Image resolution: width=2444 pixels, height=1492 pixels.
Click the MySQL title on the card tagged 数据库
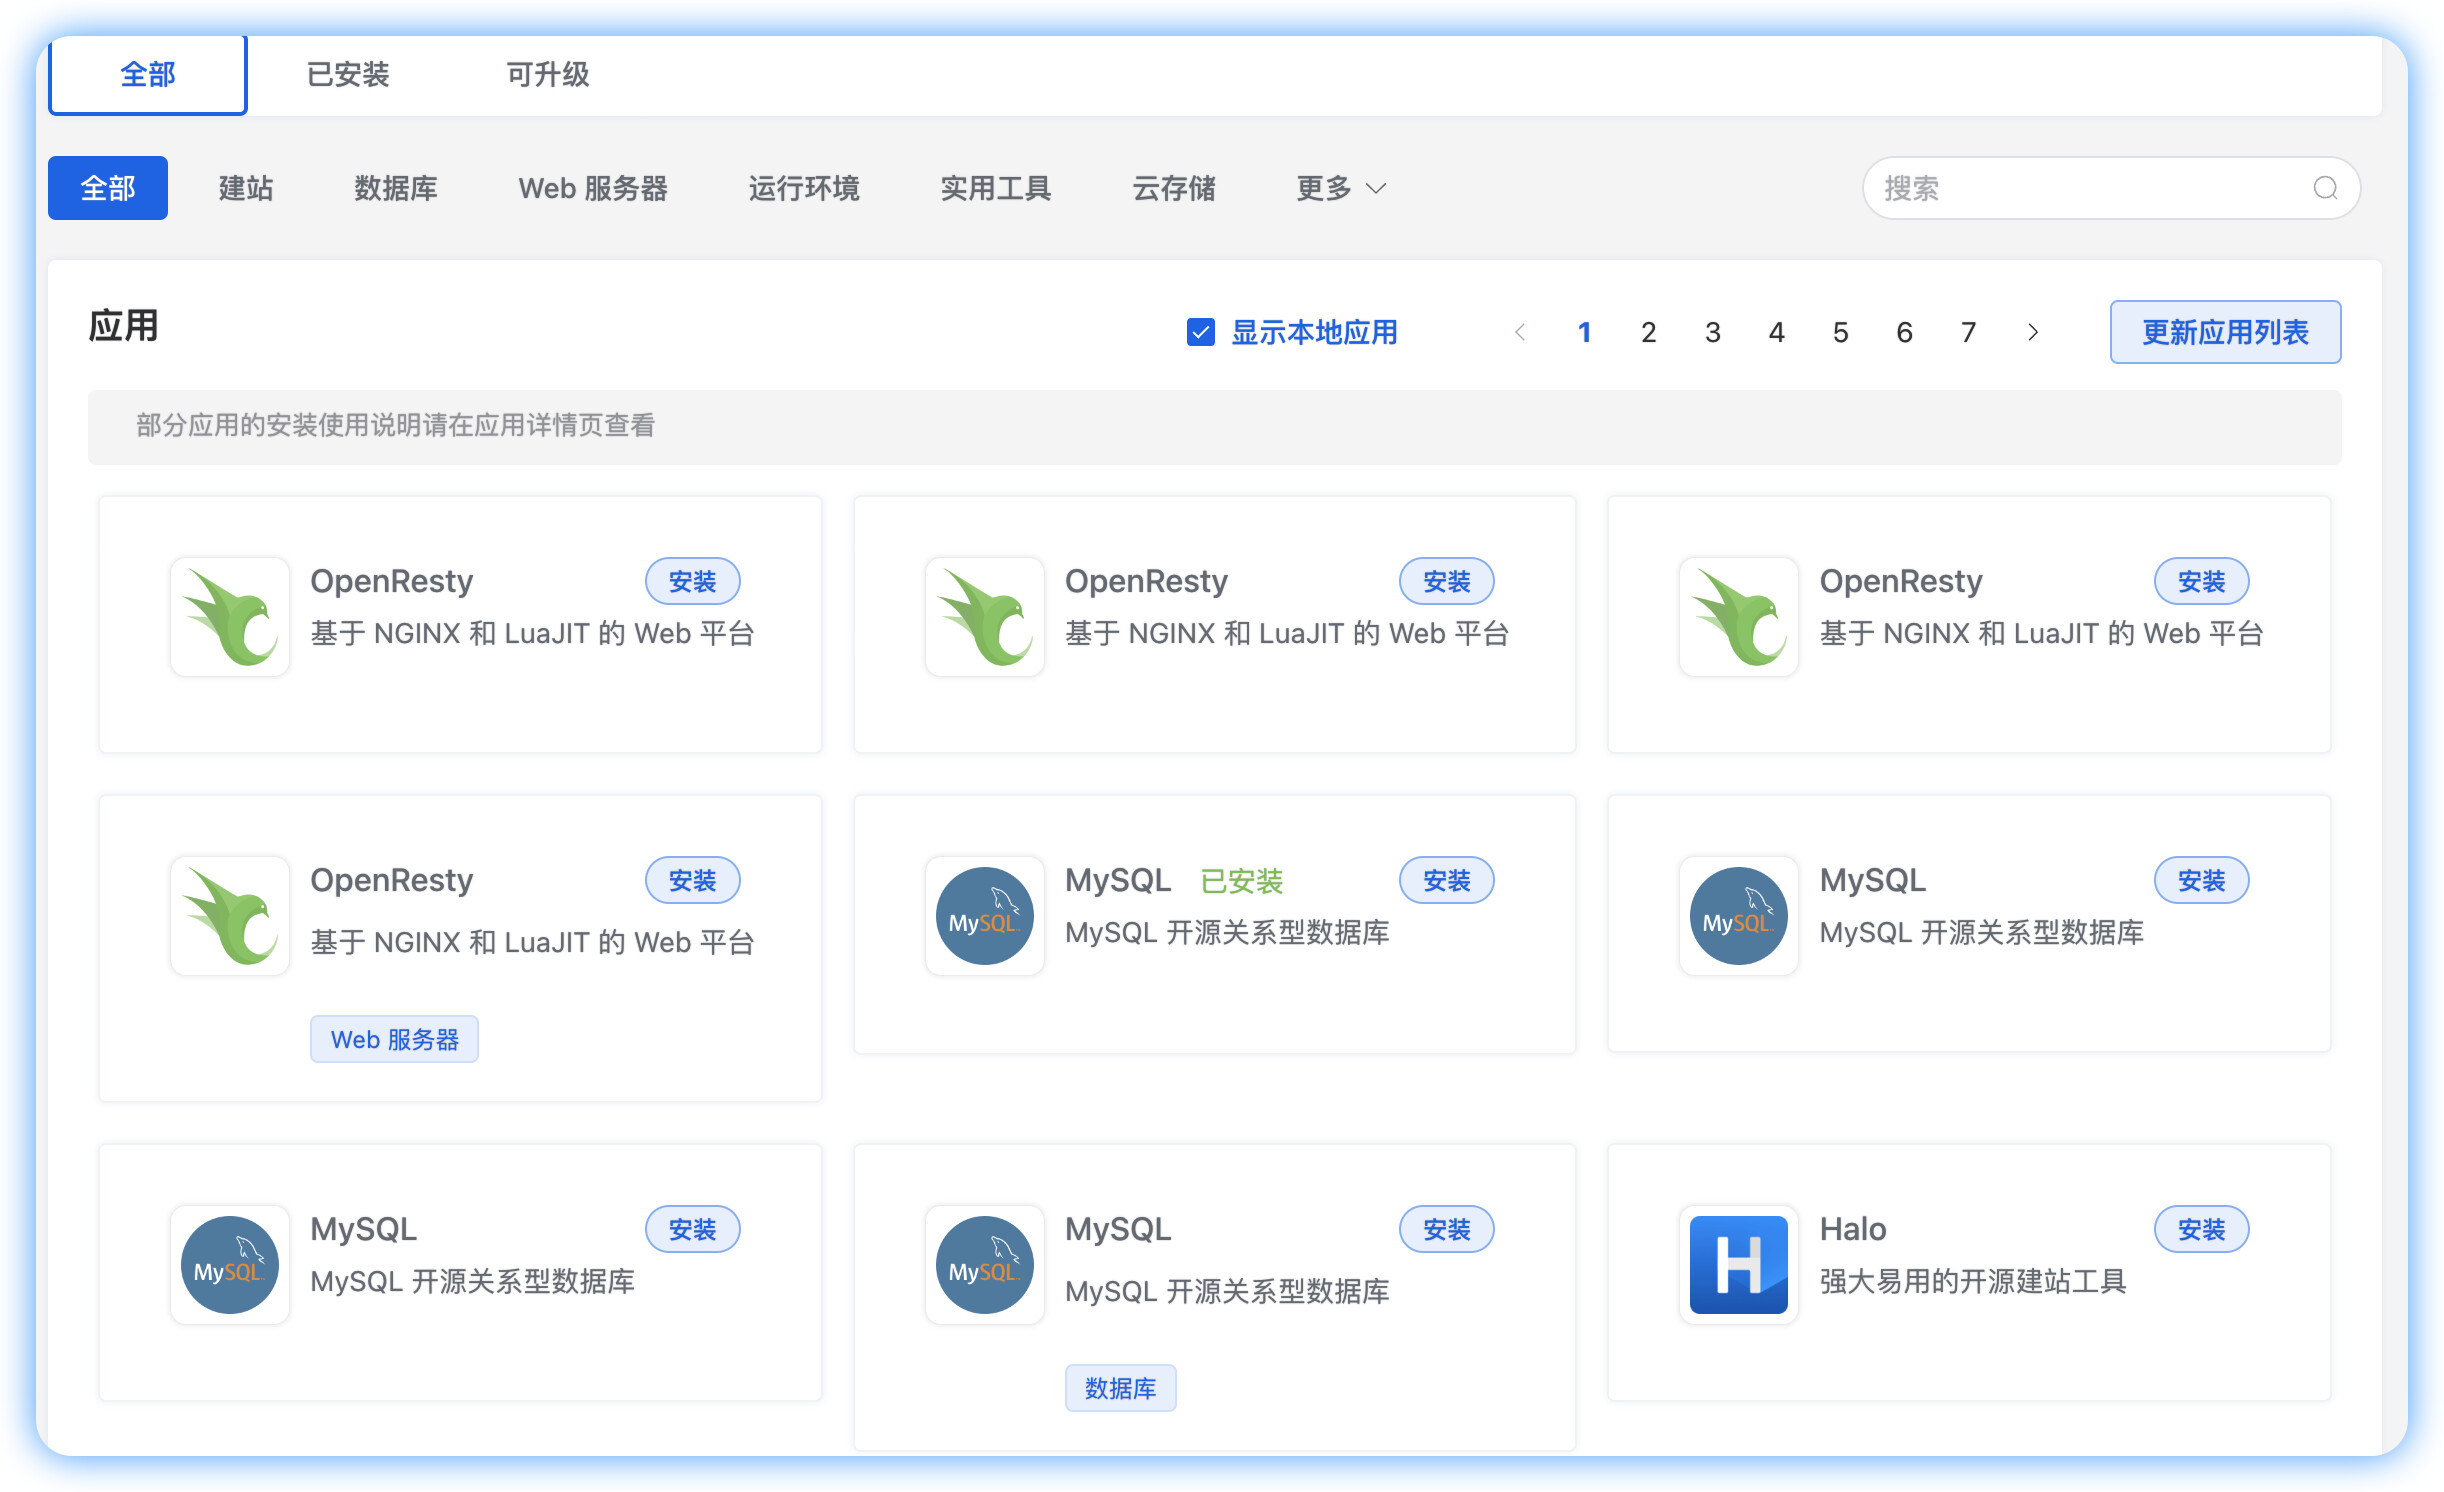[x=1117, y=1229]
